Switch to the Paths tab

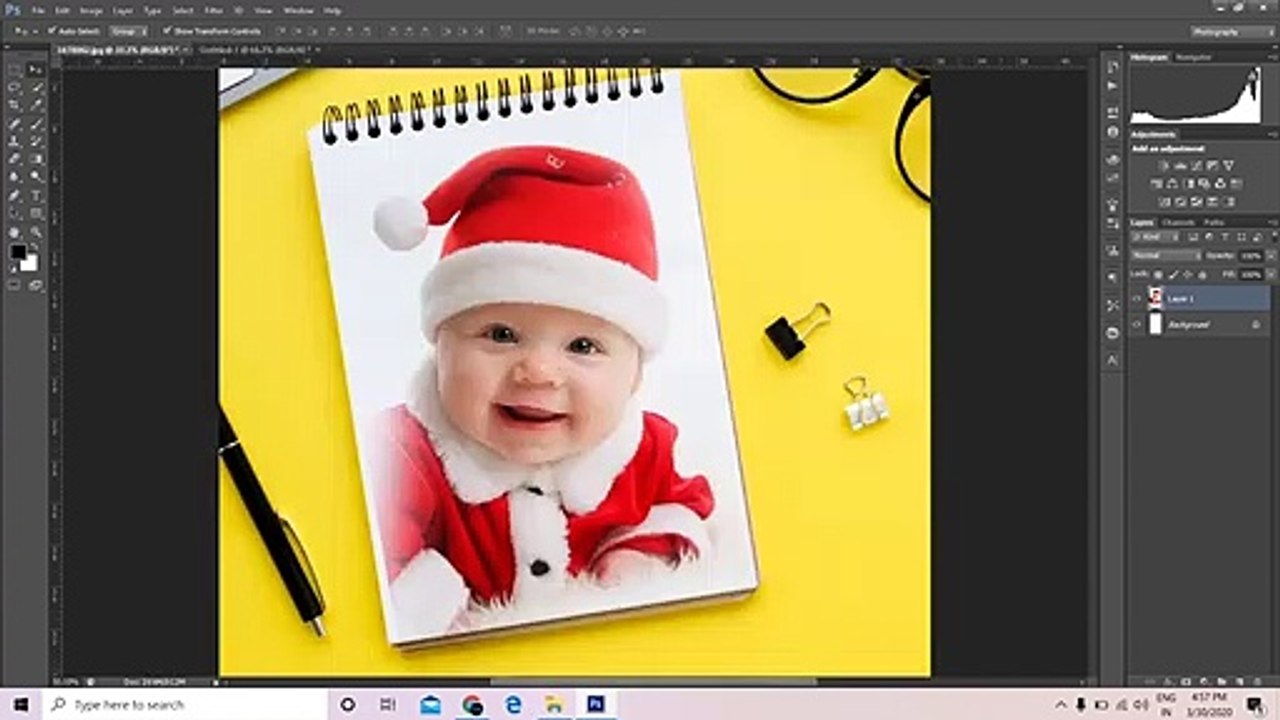[1214, 222]
